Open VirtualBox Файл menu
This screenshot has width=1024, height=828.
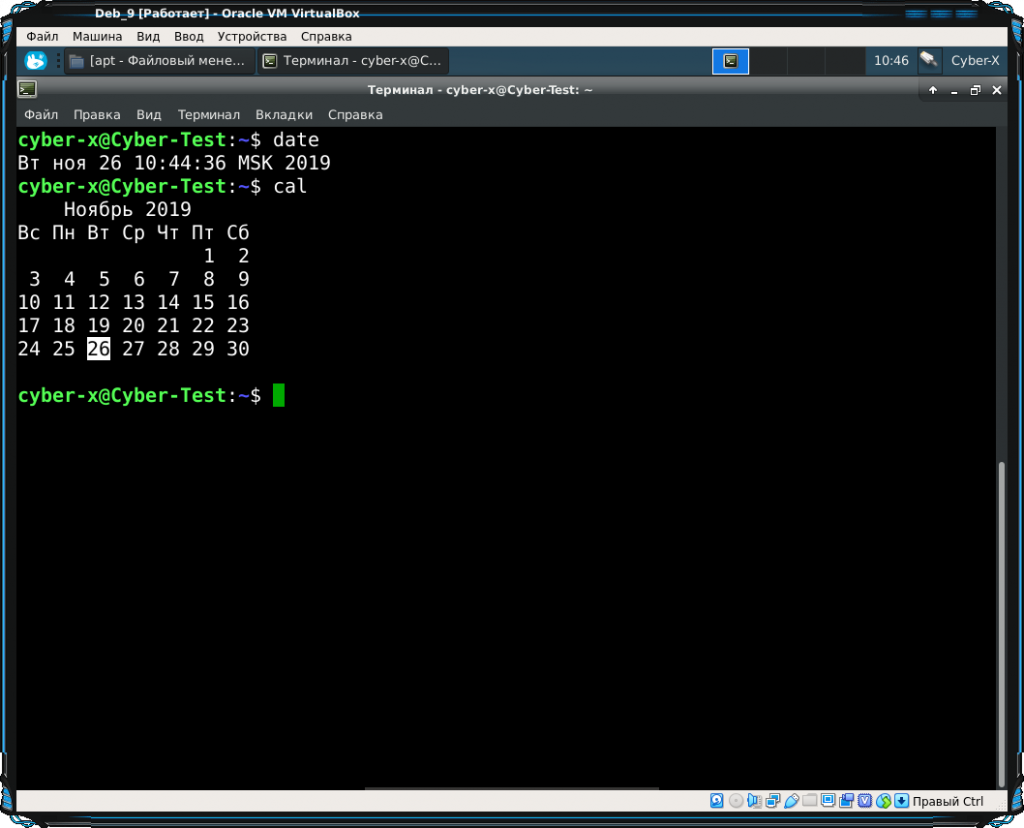[42, 37]
